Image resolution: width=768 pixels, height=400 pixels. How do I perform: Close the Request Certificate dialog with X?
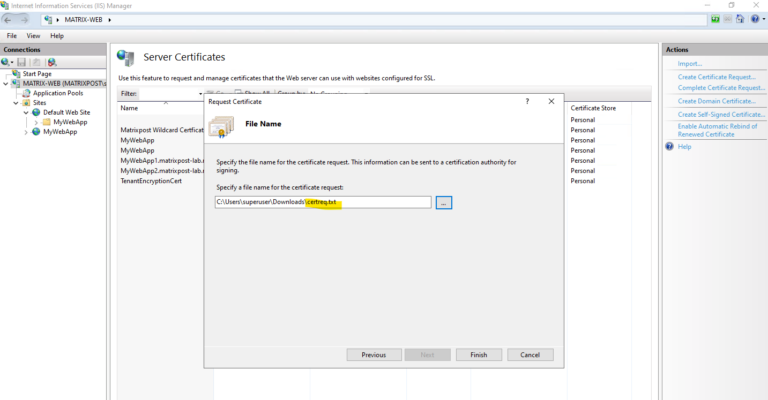551,101
